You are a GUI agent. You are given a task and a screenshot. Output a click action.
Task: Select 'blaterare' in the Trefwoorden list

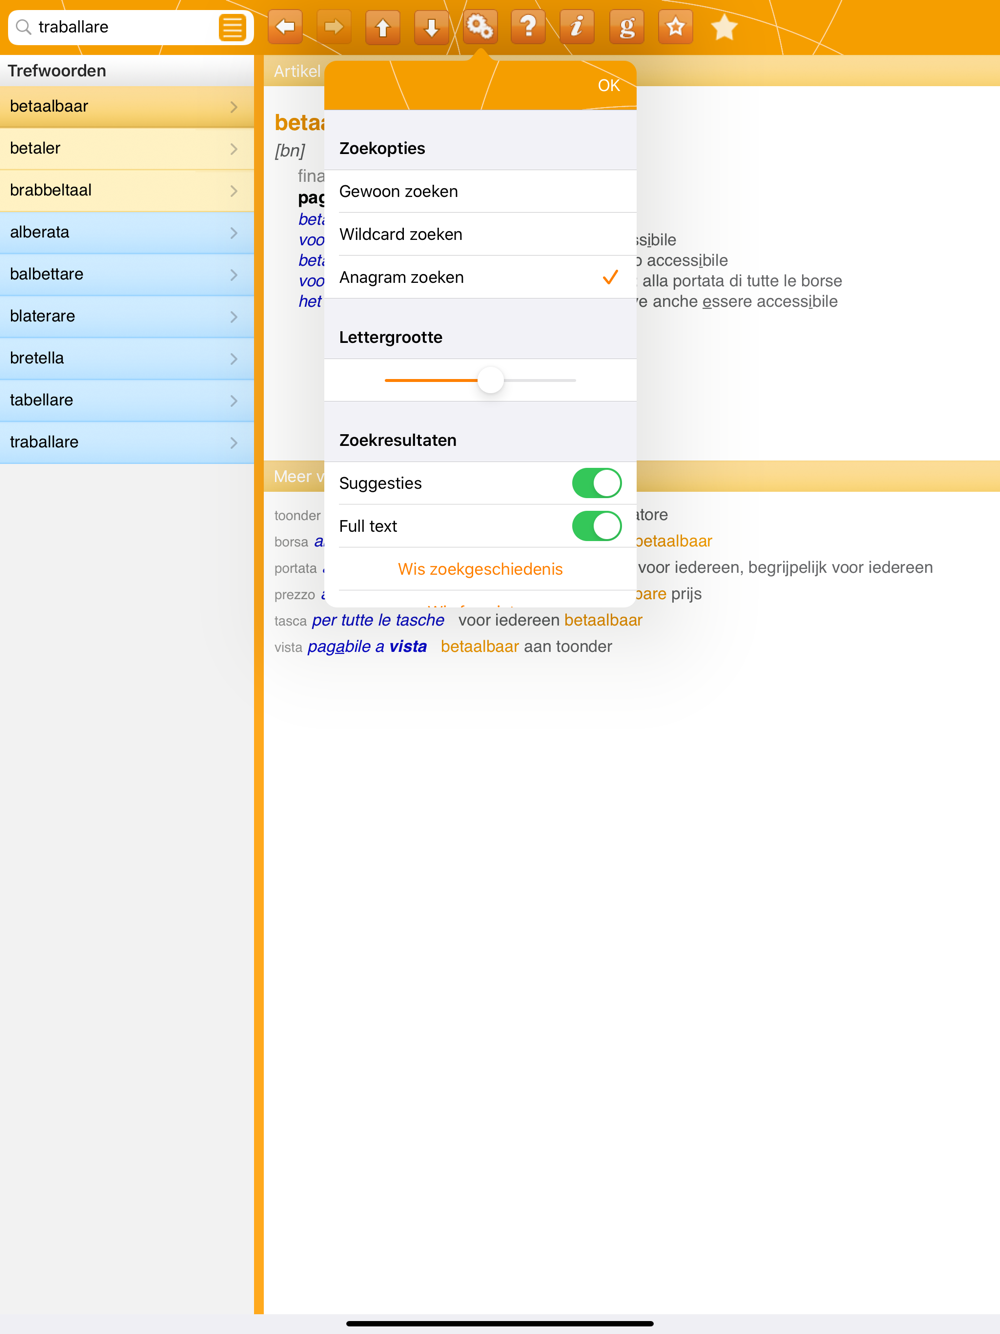click(x=127, y=316)
